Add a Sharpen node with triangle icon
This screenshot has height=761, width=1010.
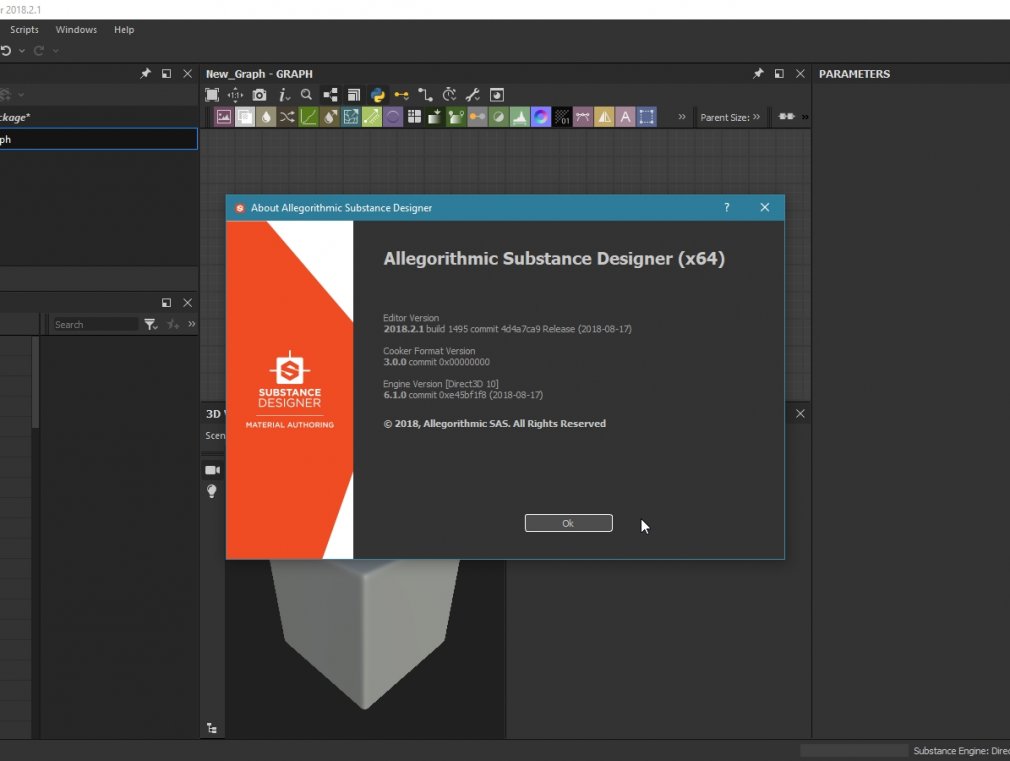pos(604,117)
